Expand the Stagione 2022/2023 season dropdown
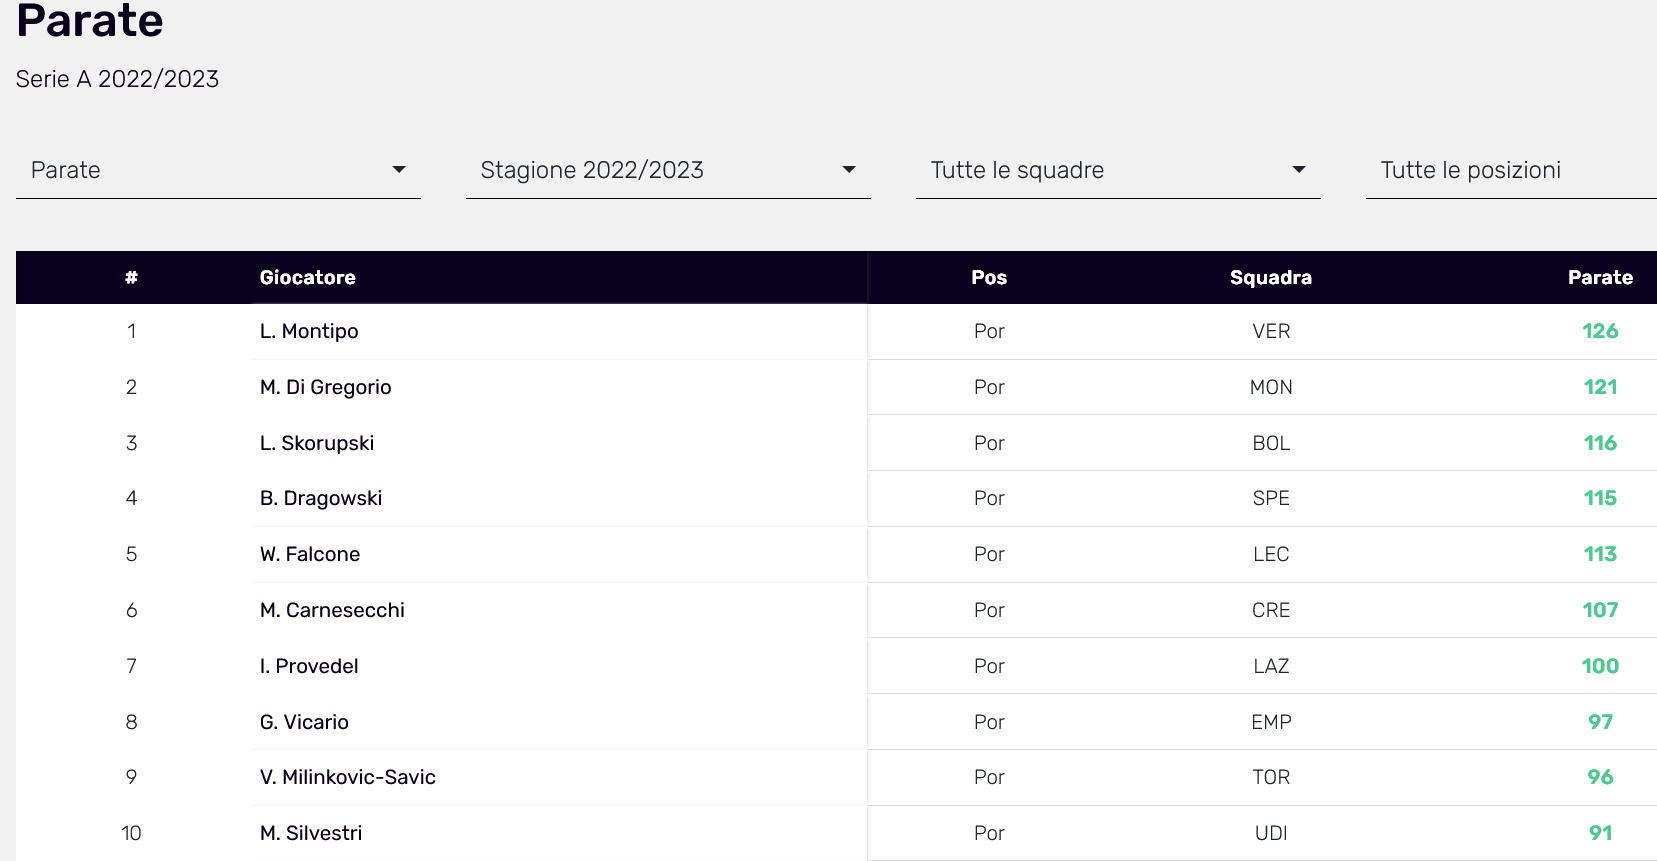1657x861 pixels. click(667, 170)
